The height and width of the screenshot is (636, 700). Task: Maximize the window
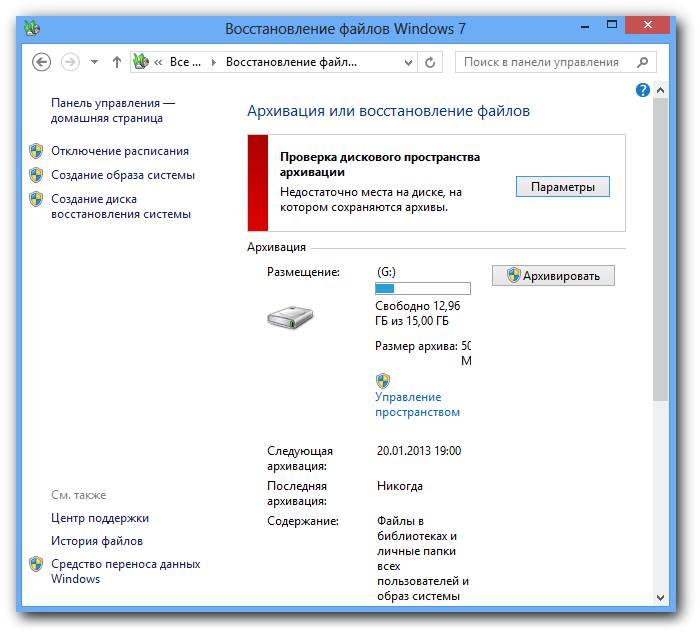612,25
